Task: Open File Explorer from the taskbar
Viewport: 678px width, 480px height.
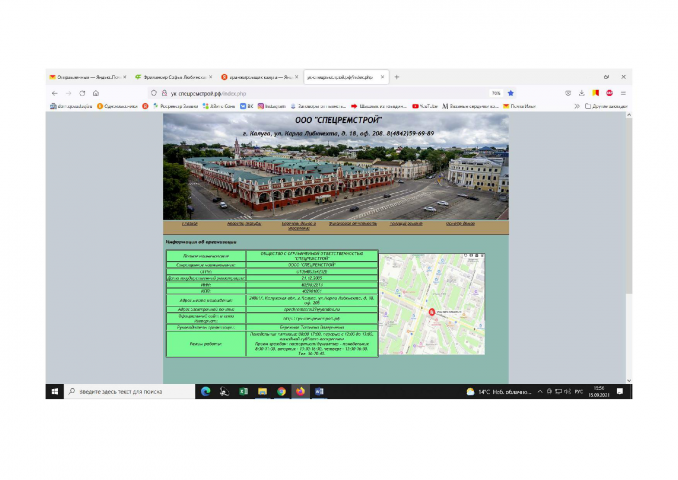Action: coord(262,391)
